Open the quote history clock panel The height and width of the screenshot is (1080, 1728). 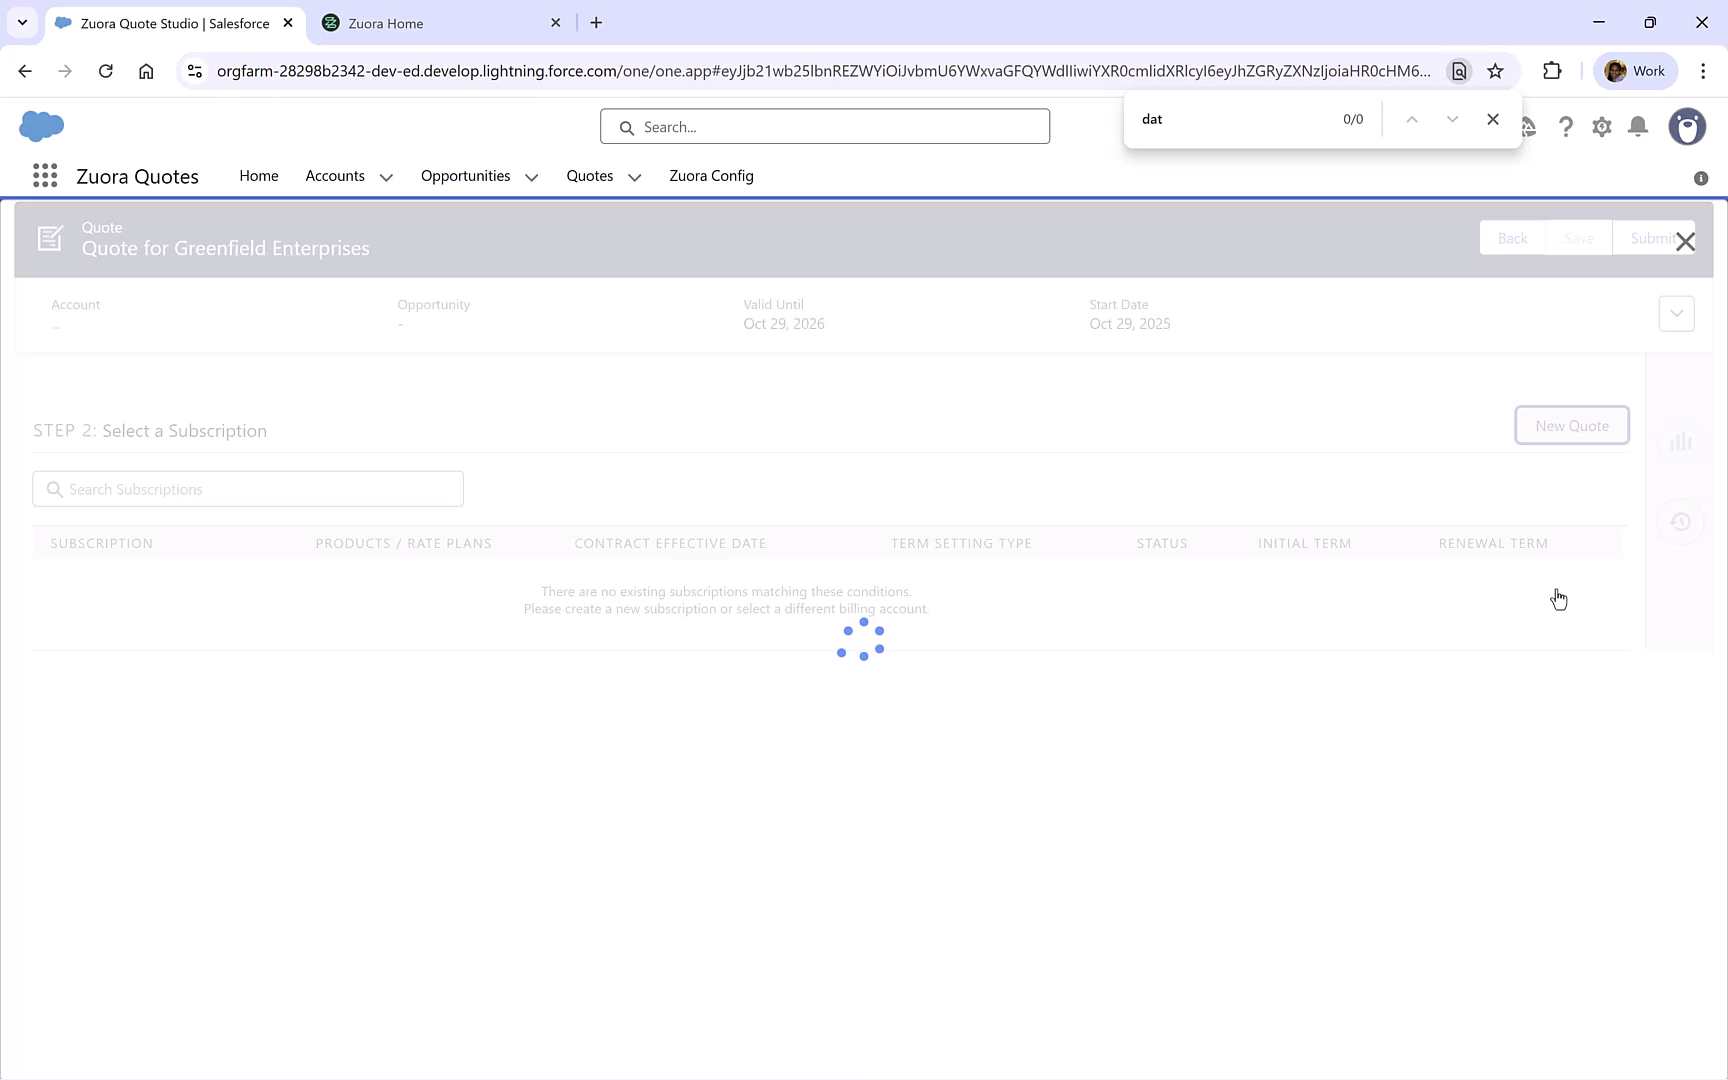click(1681, 521)
